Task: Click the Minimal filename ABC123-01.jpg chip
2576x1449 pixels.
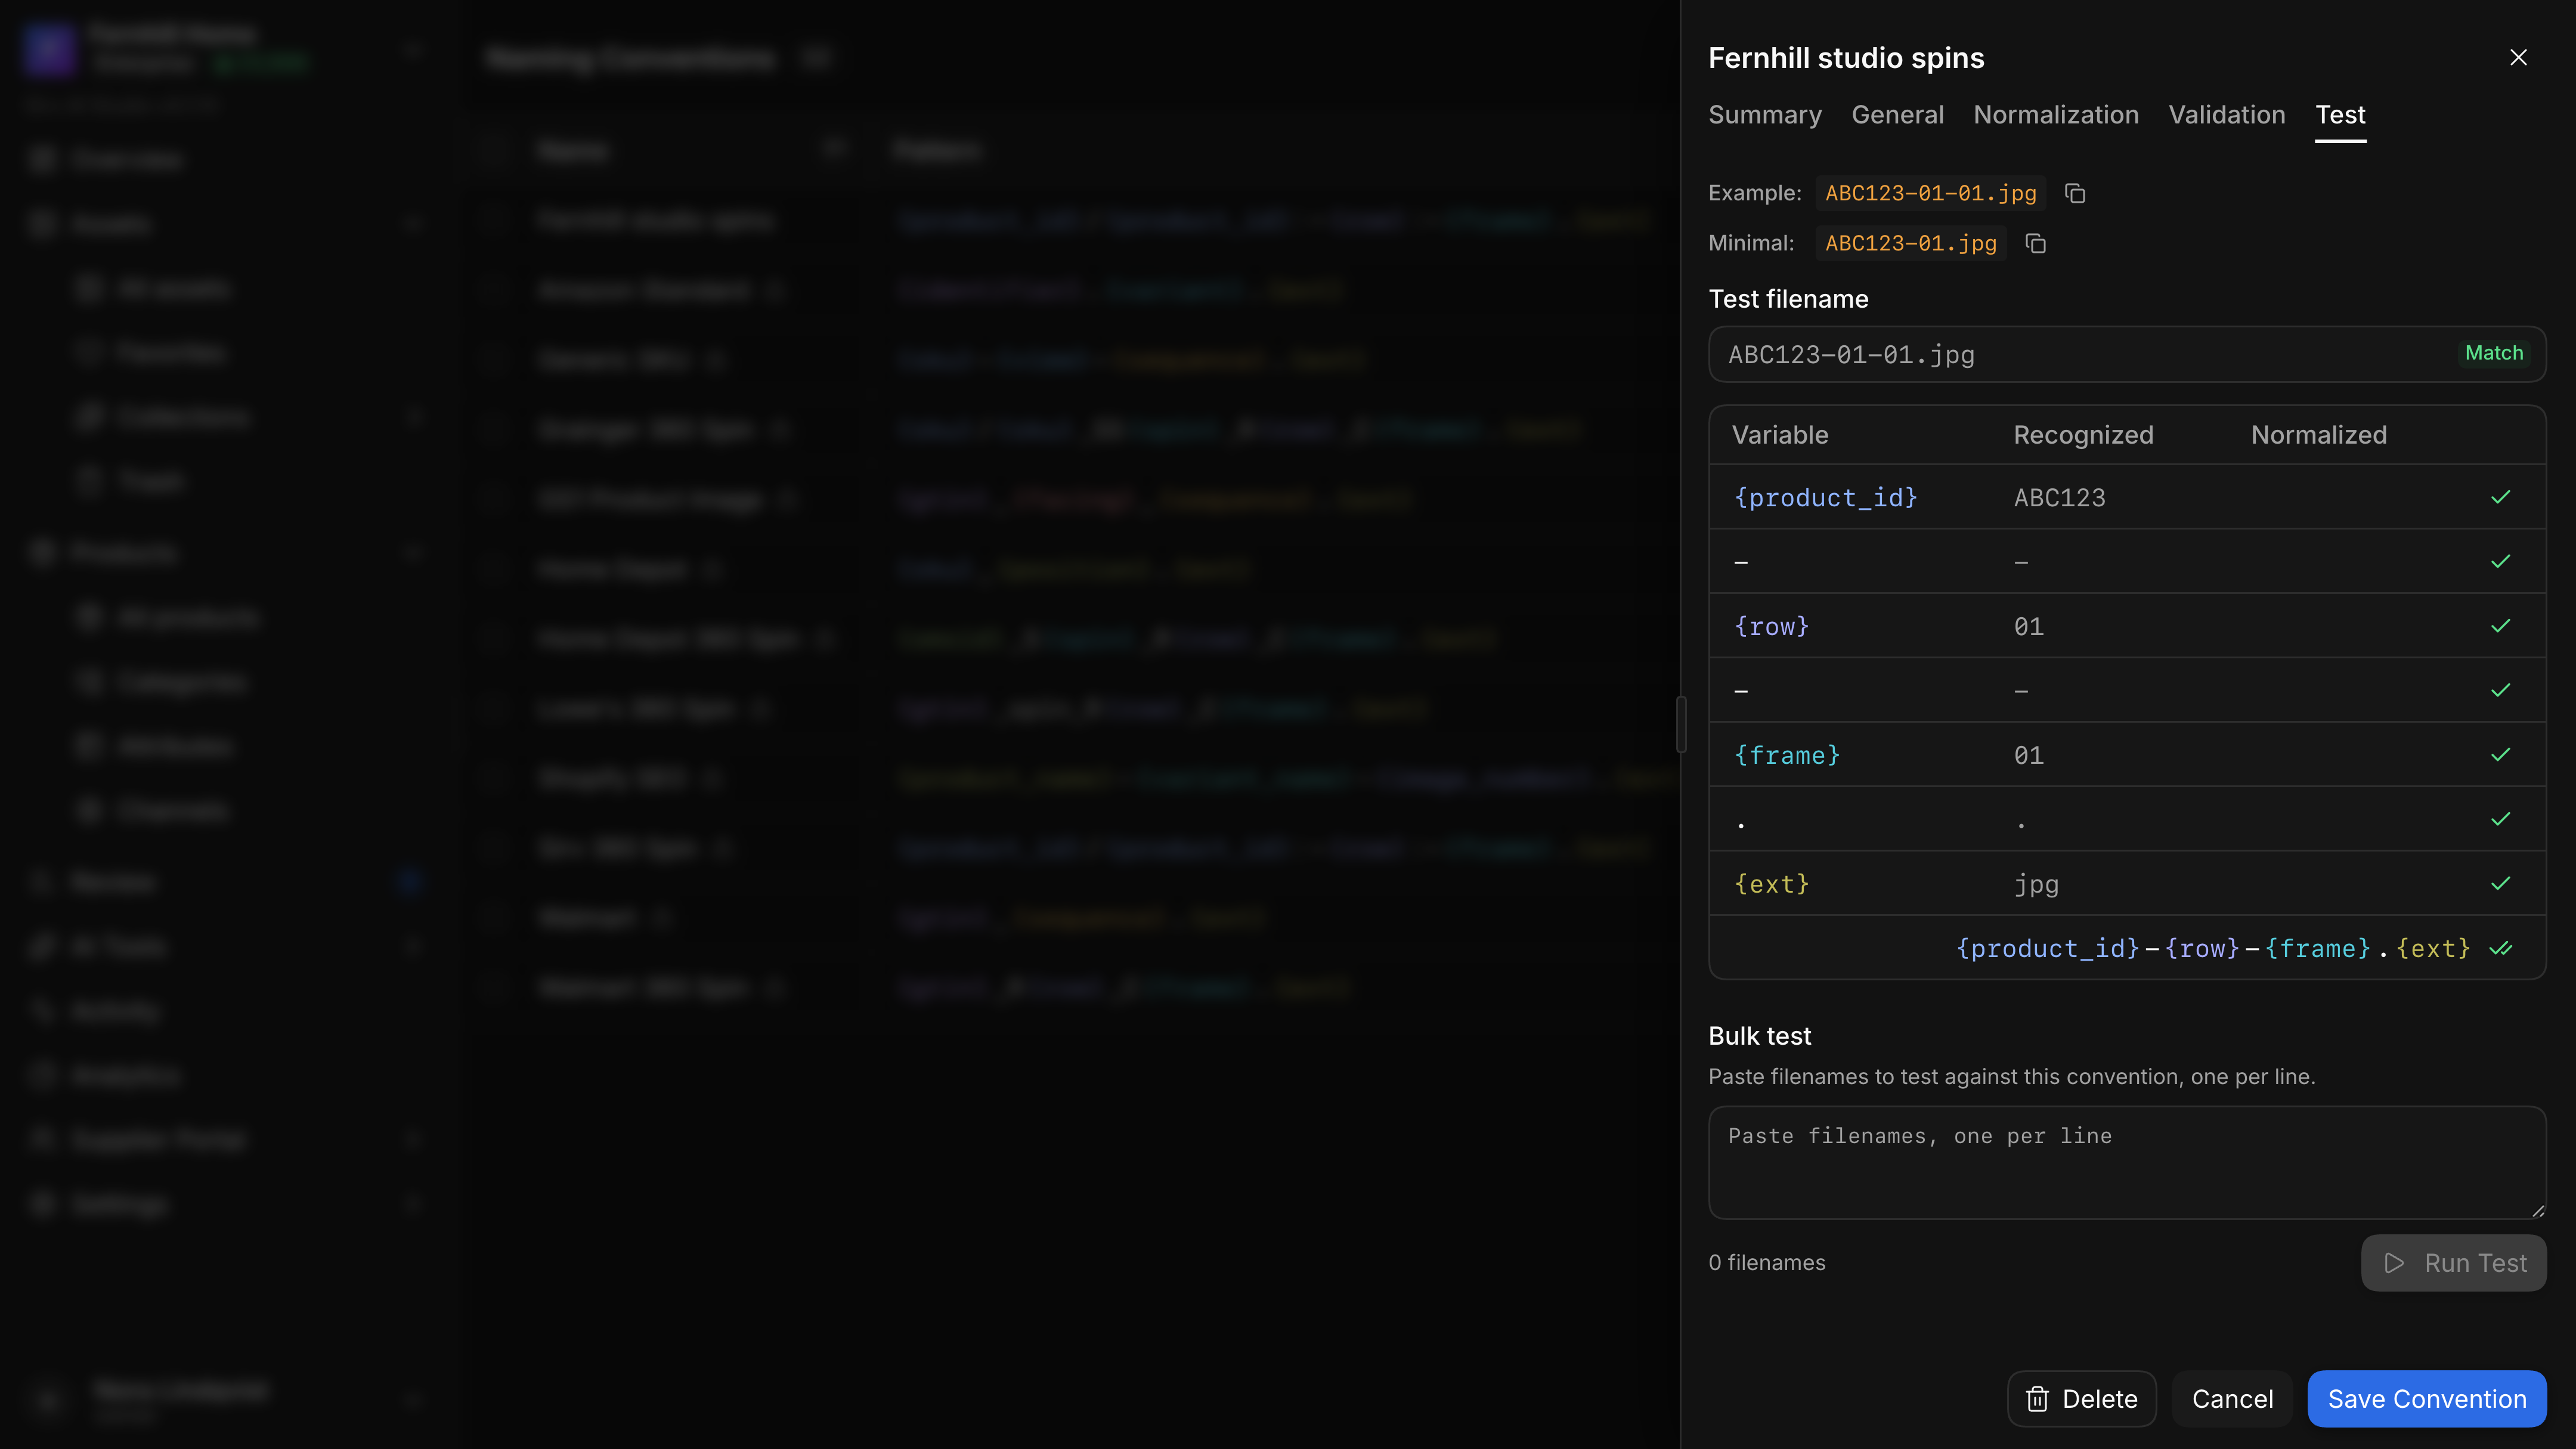Action: coord(1910,243)
